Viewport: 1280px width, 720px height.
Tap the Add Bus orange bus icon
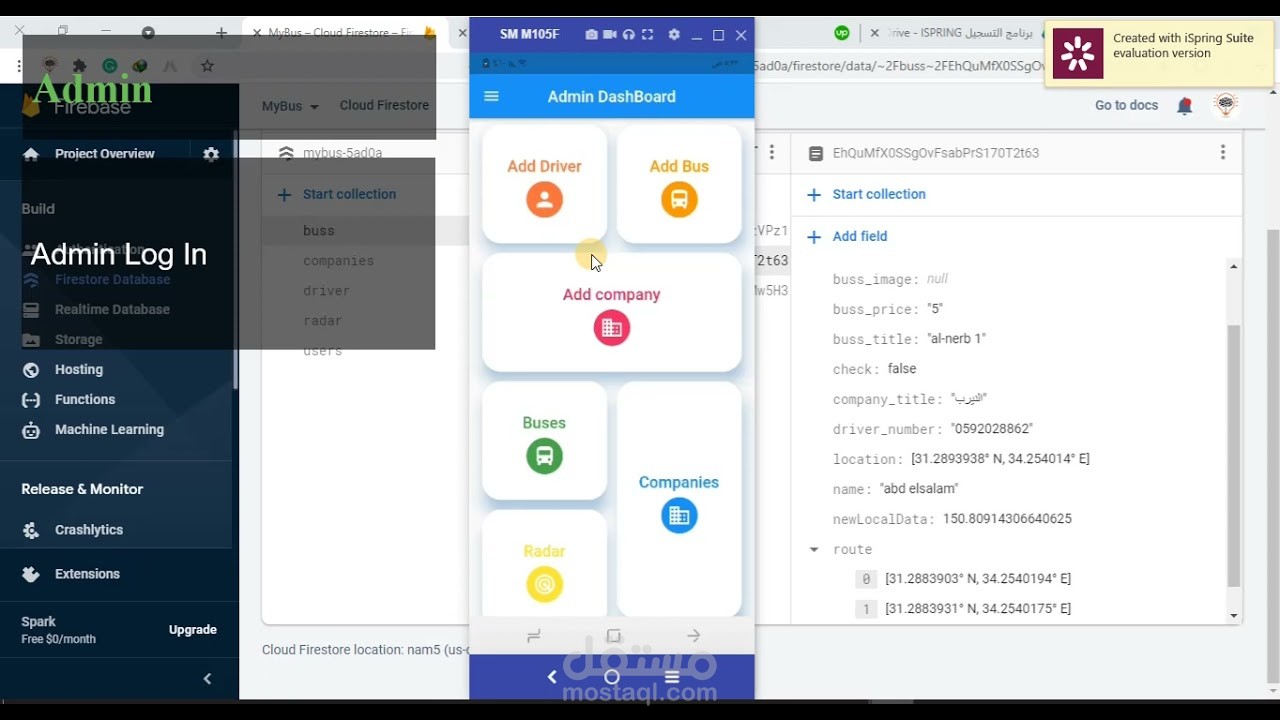pos(679,200)
